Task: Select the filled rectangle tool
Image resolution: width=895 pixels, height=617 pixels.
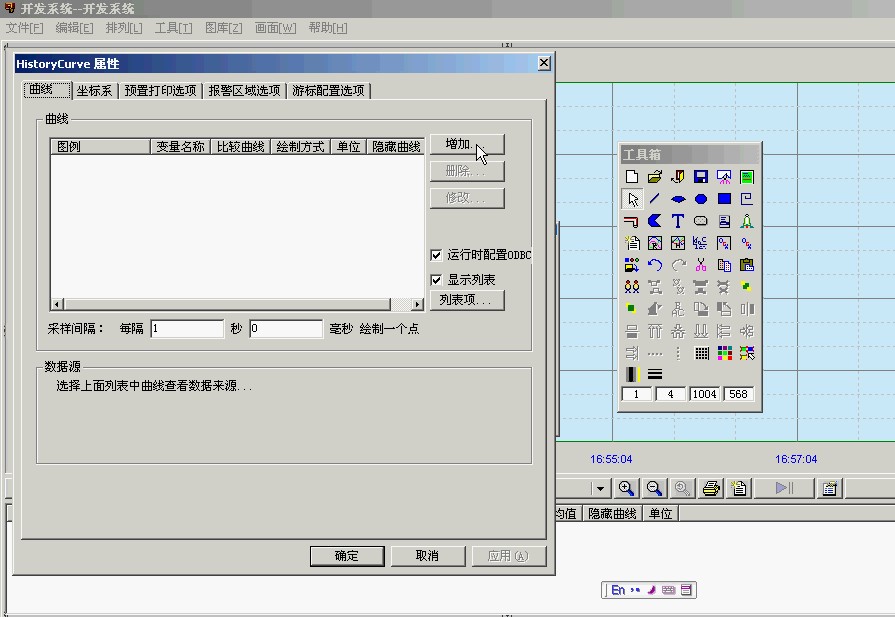Action: pyautogui.click(x=724, y=199)
